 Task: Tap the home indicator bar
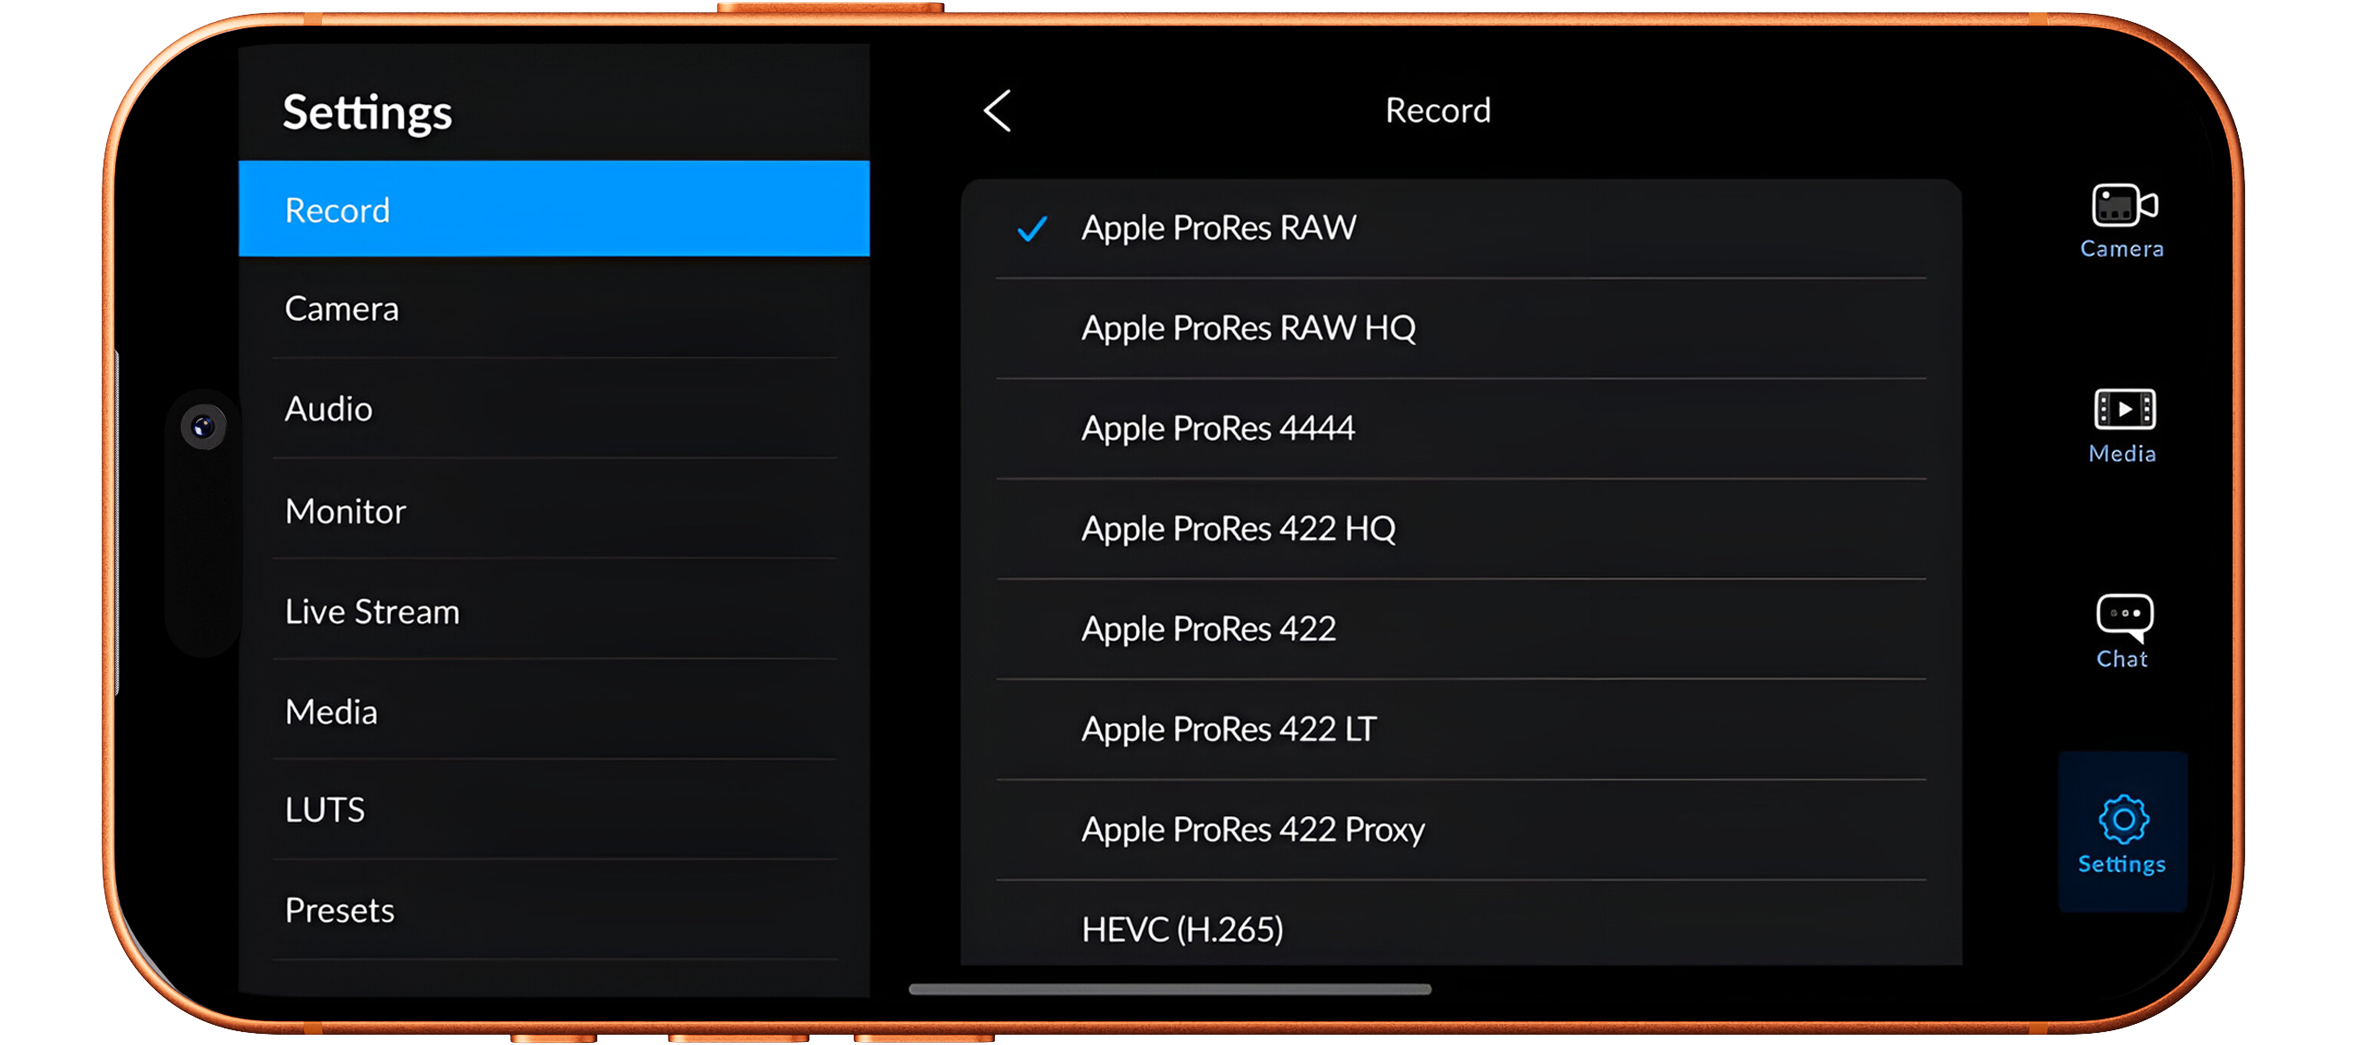click(x=1170, y=989)
